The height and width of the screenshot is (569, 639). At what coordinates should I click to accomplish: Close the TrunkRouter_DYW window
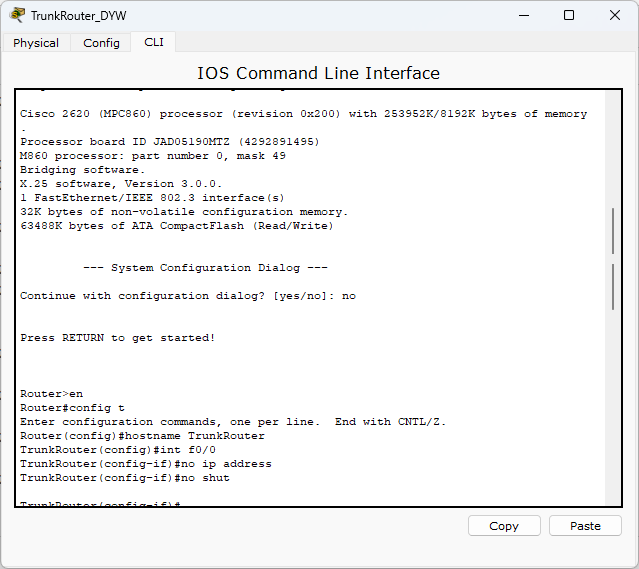pyautogui.click(x=615, y=15)
